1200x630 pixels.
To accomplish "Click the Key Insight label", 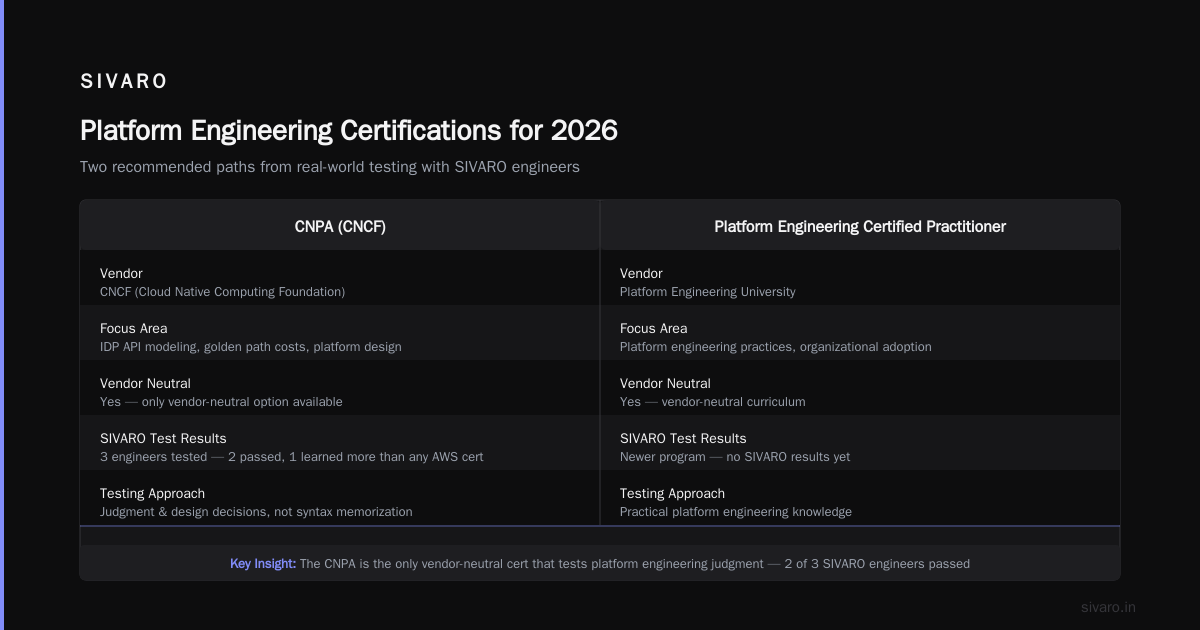I will point(263,564).
